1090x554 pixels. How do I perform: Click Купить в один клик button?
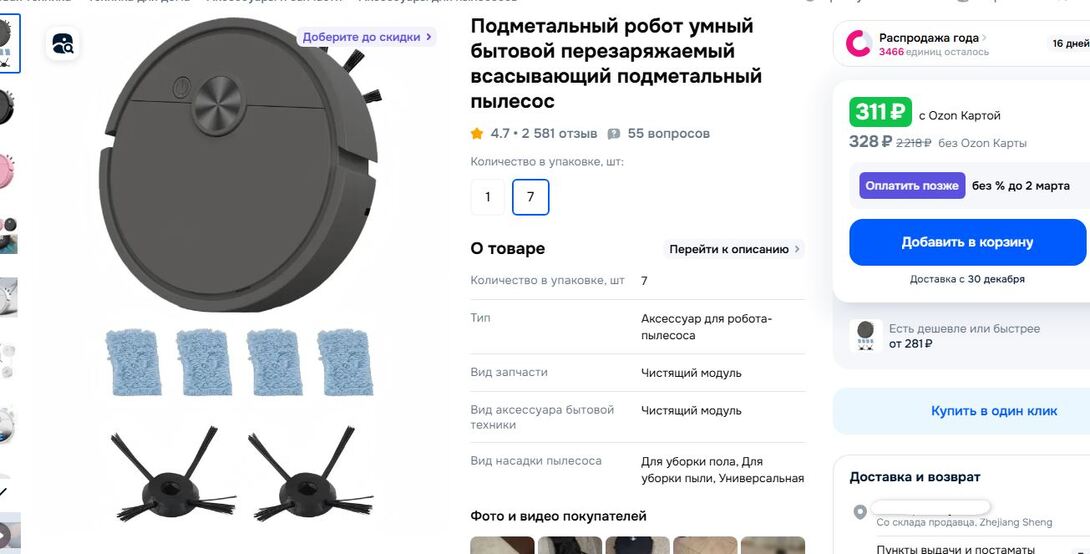coord(994,411)
